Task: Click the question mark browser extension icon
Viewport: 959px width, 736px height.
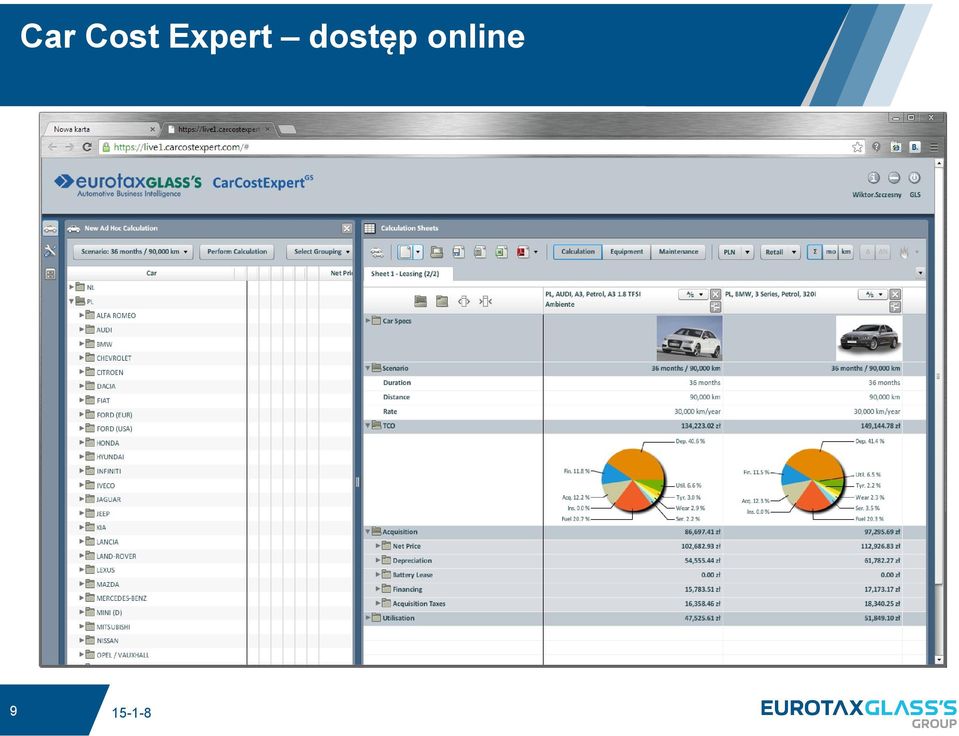Action: coord(876,147)
